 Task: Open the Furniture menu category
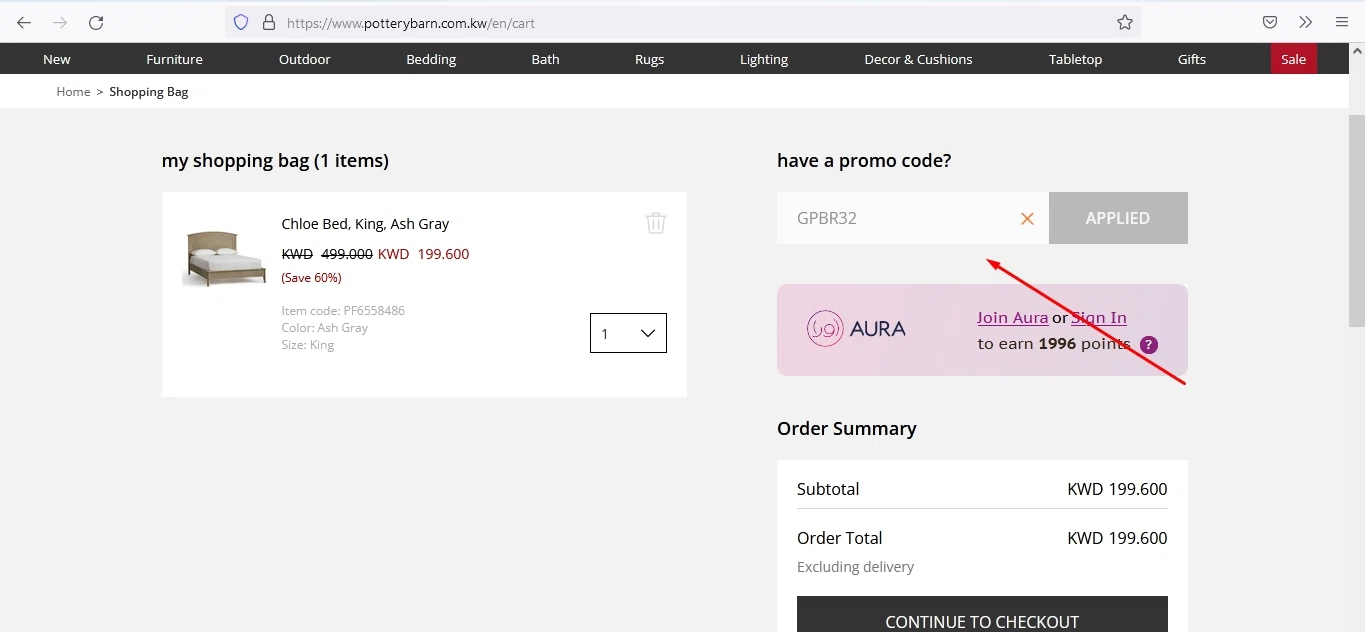point(174,59)
